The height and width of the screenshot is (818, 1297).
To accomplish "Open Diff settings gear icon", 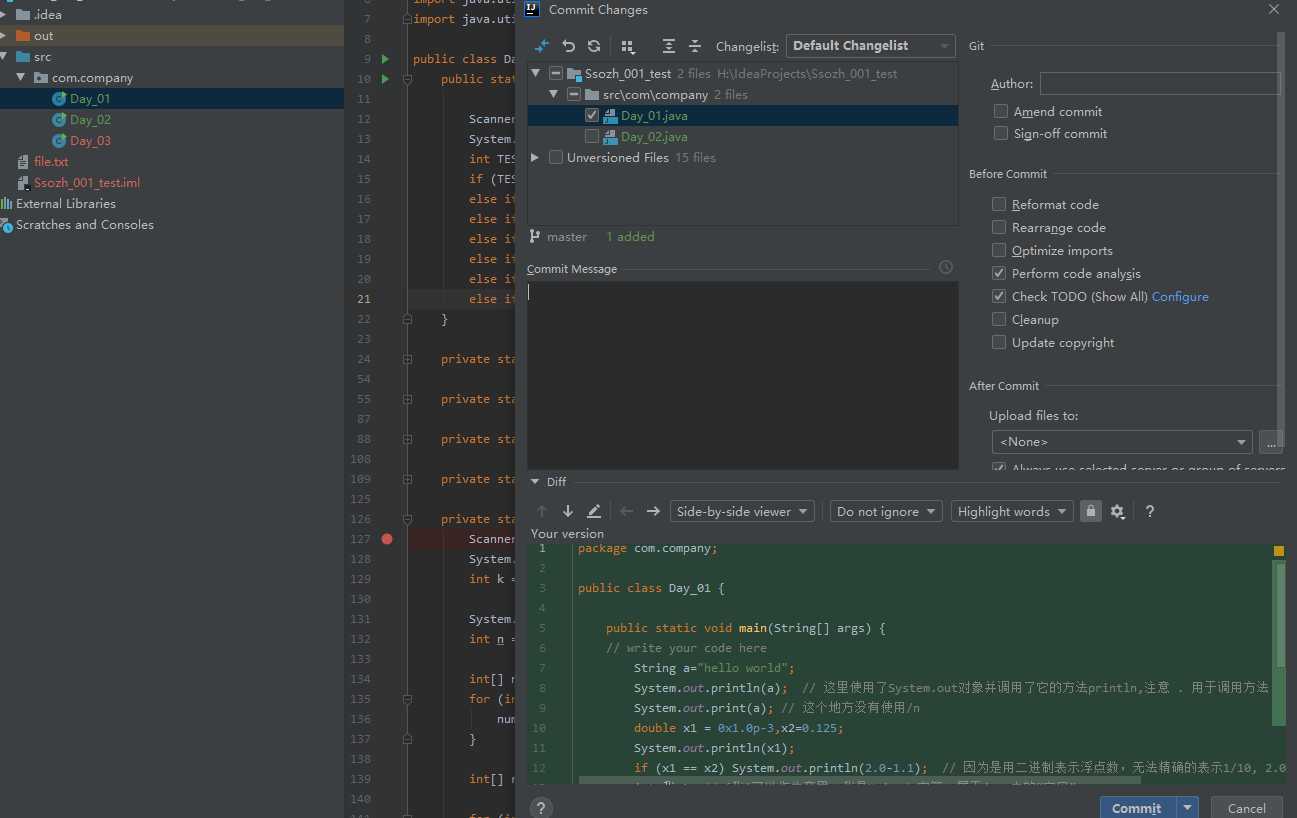I will point(1117,511).
